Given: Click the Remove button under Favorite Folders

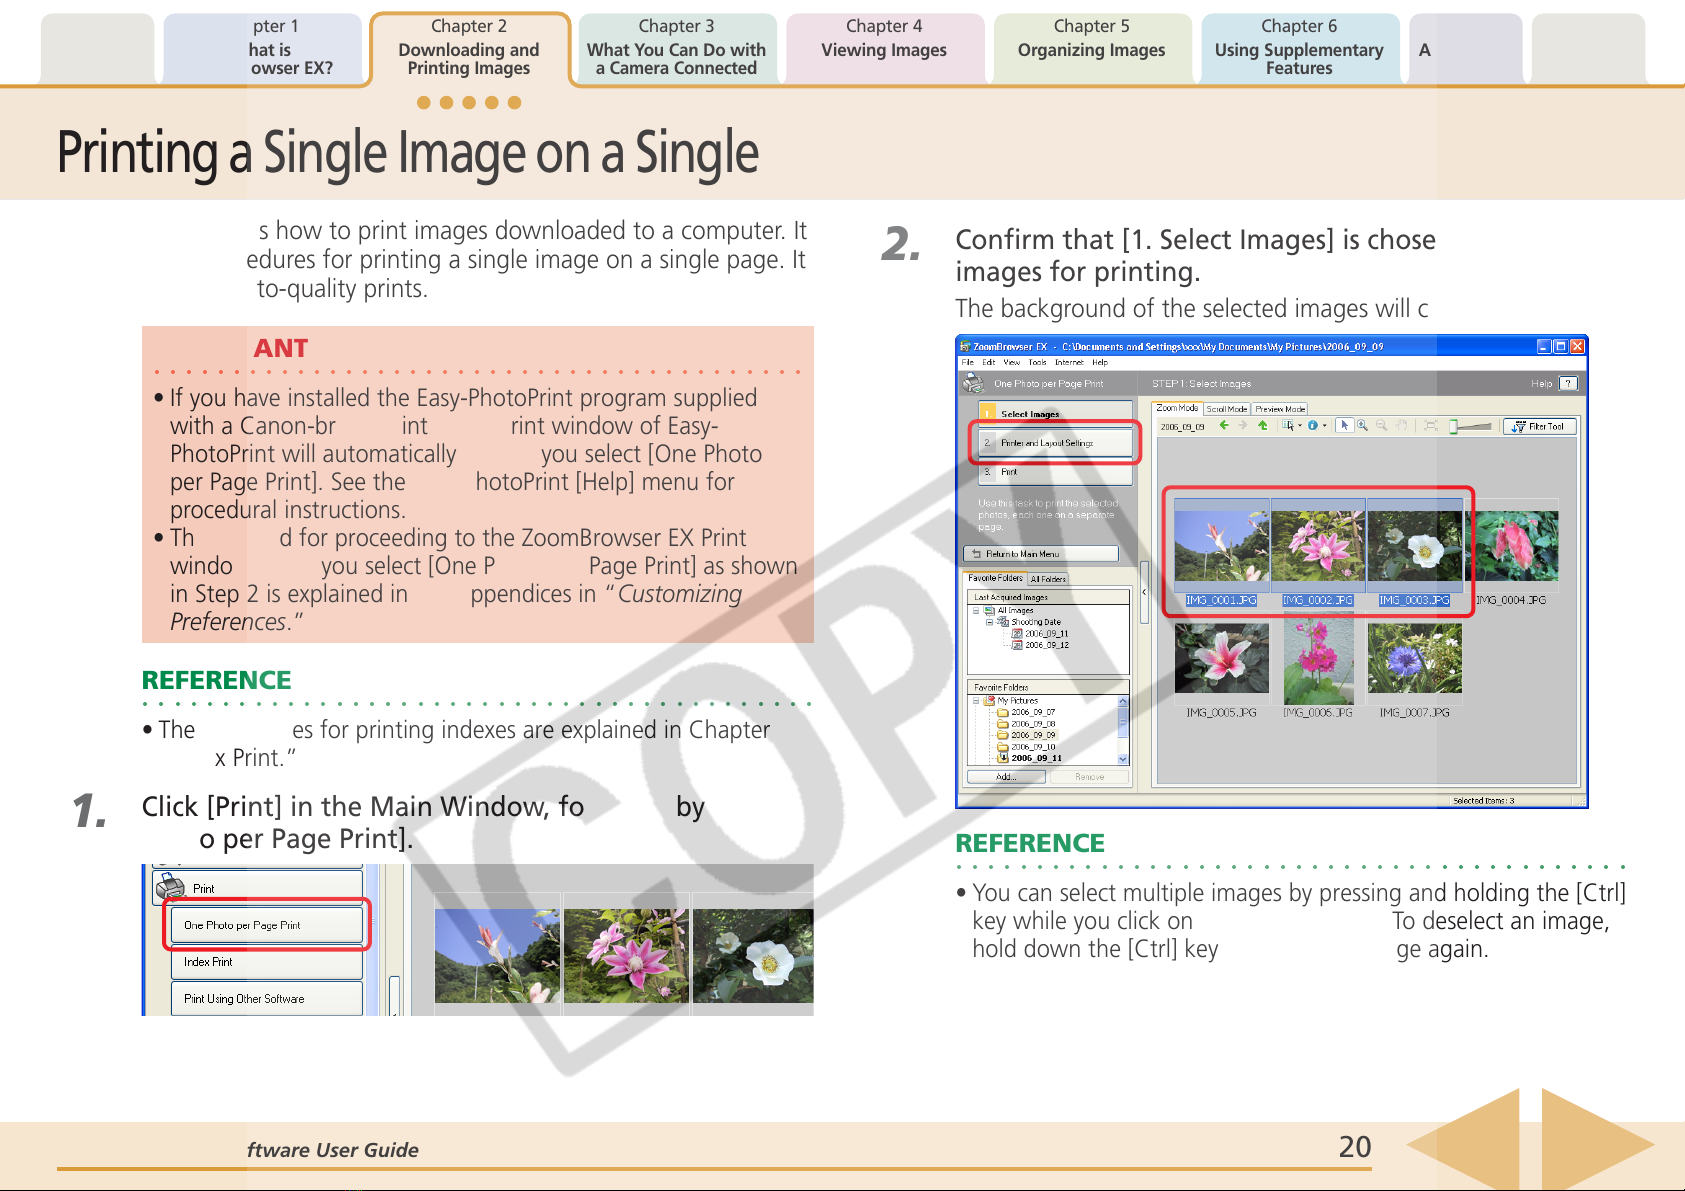Looking at the screenshot, I should [1089, 777].
